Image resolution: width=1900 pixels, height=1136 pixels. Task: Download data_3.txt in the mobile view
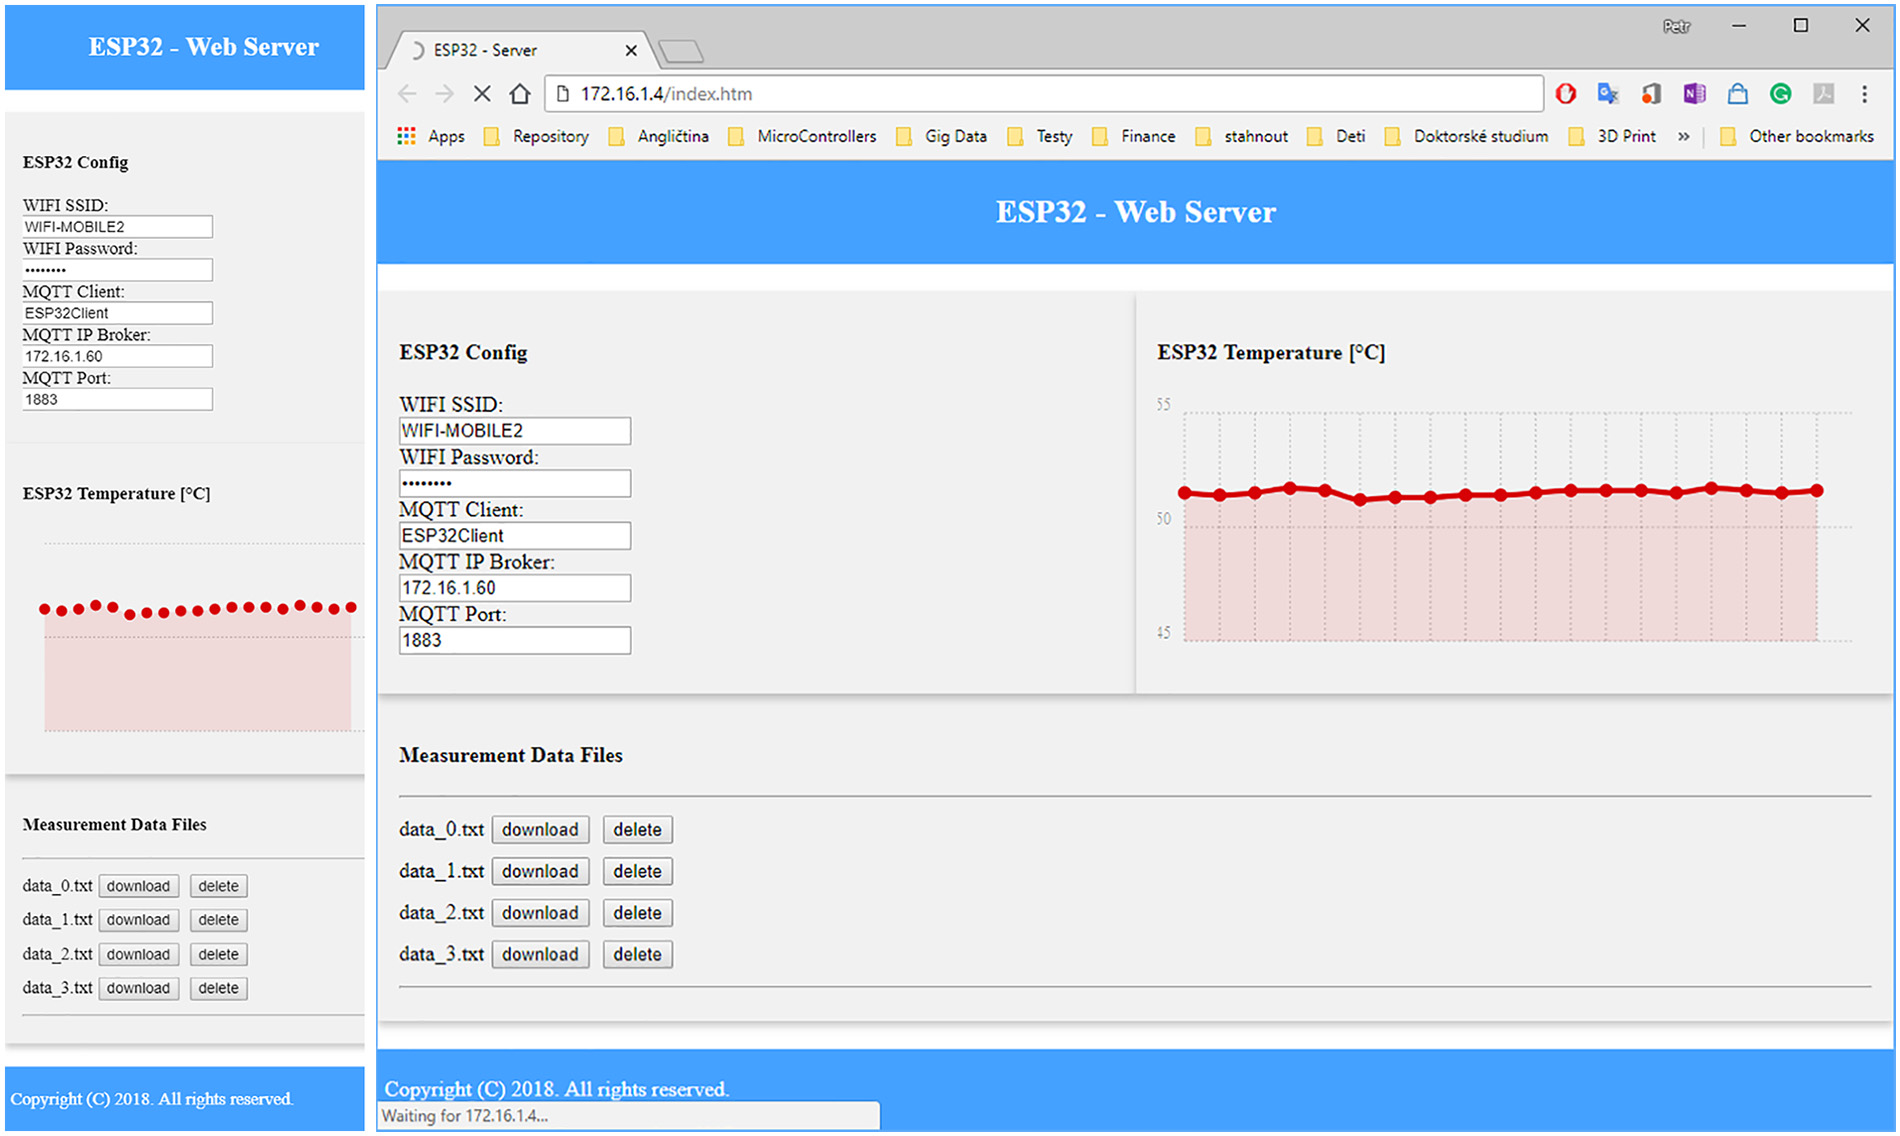[139, 988]
